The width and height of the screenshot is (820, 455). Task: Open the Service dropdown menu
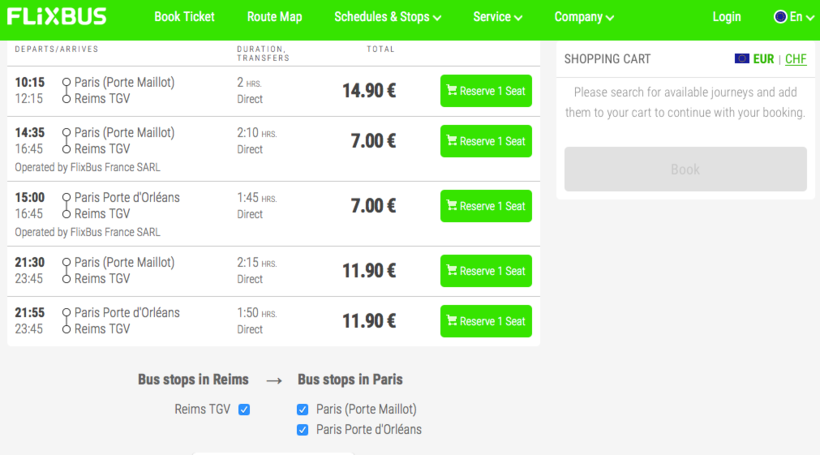coord(497,17)
